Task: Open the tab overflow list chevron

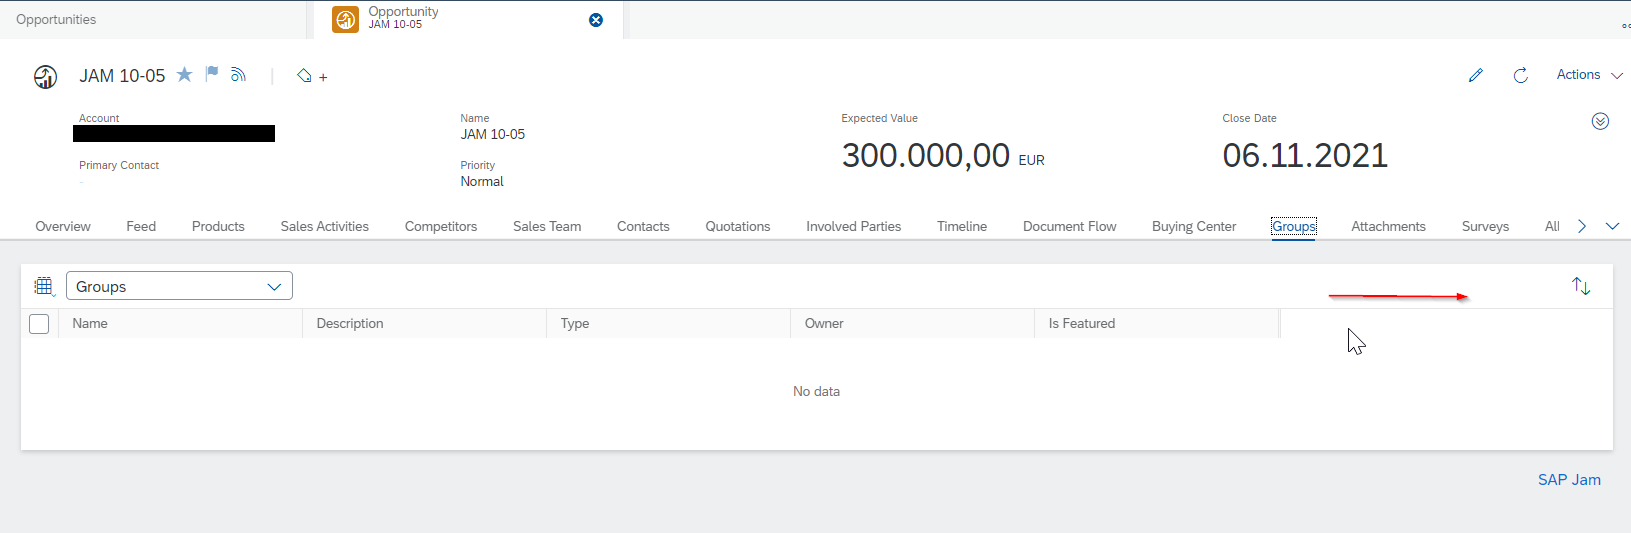Action: tap(1612, 226)
